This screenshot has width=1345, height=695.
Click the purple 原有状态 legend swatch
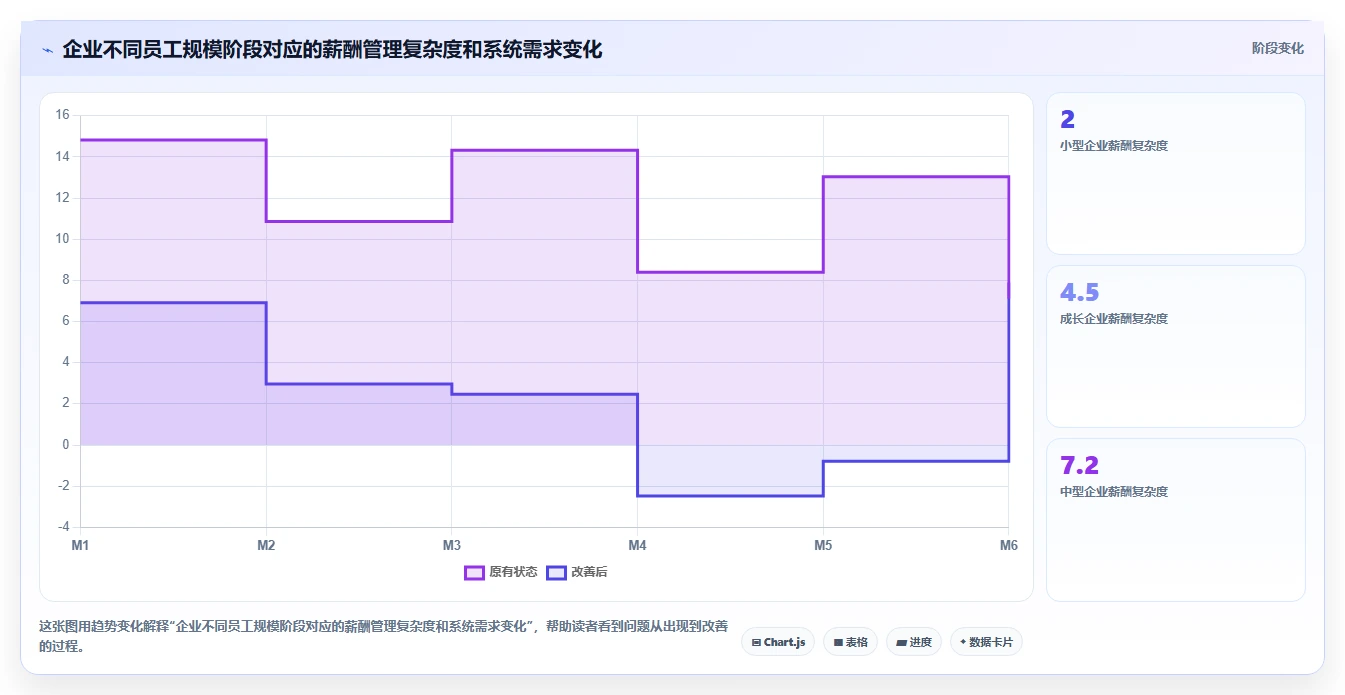[x=474, y=572]
